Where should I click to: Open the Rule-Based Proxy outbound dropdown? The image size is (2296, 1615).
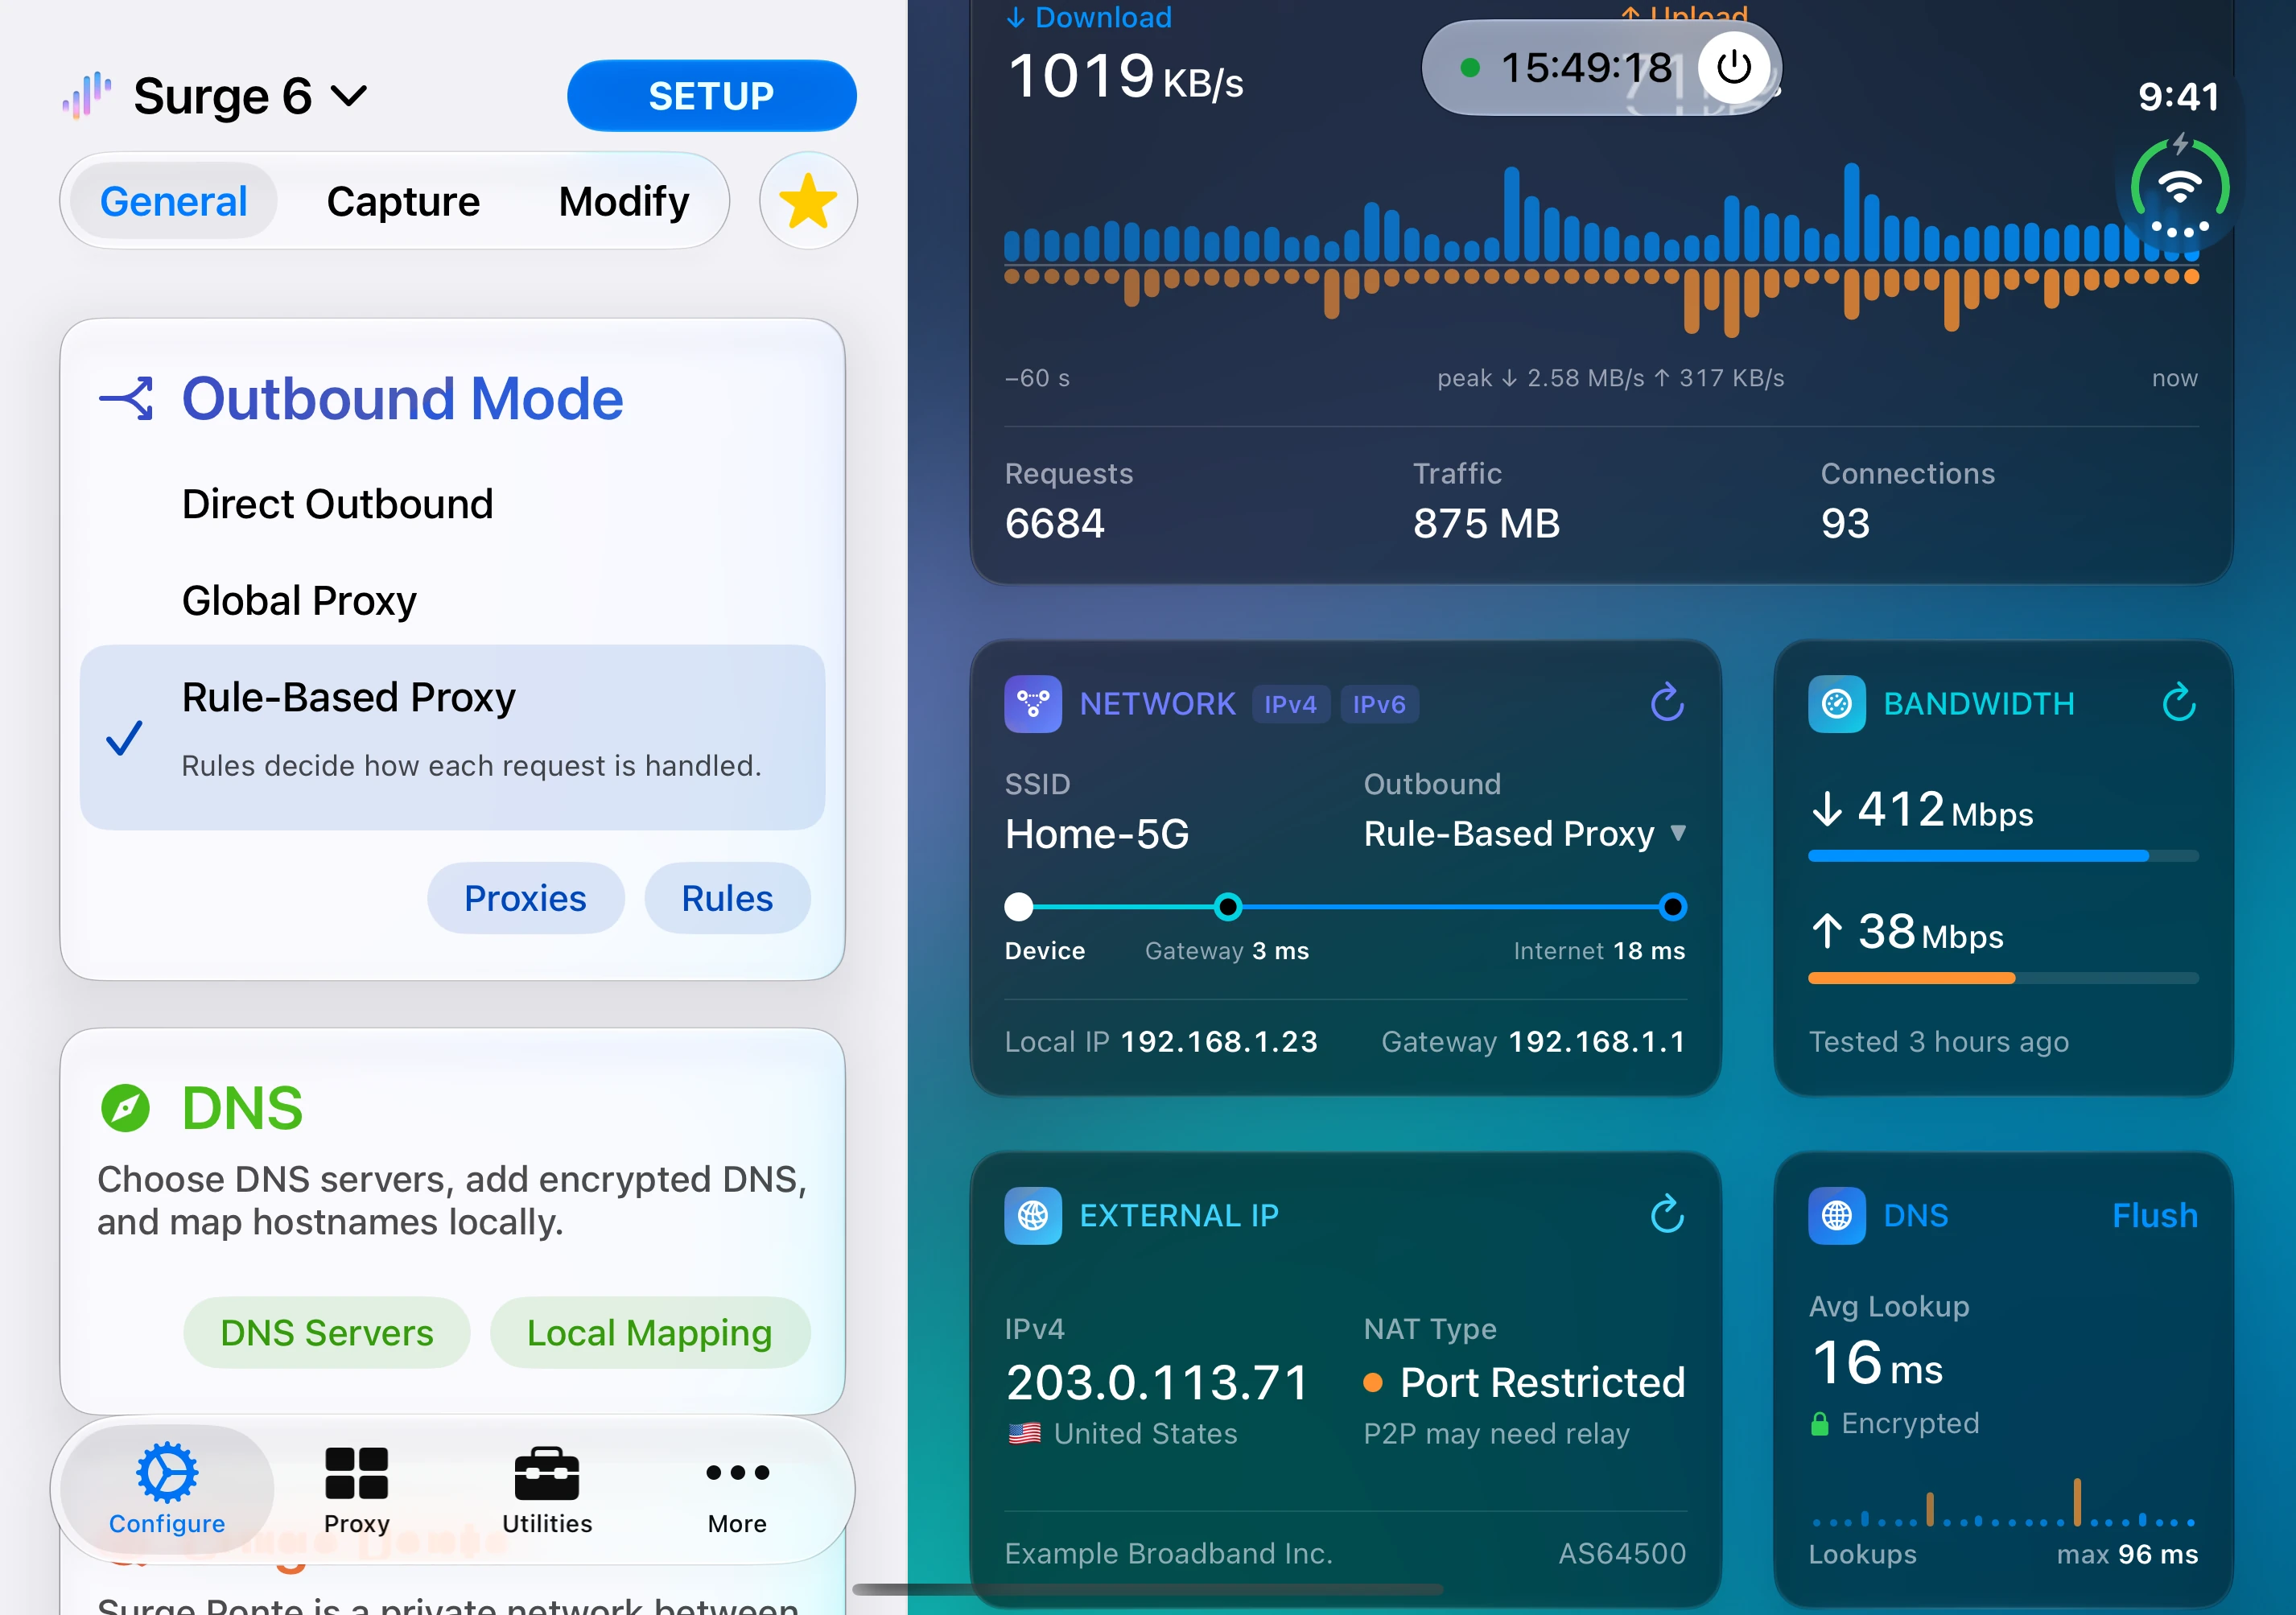pyautogui.click(x=1526, y=833)
